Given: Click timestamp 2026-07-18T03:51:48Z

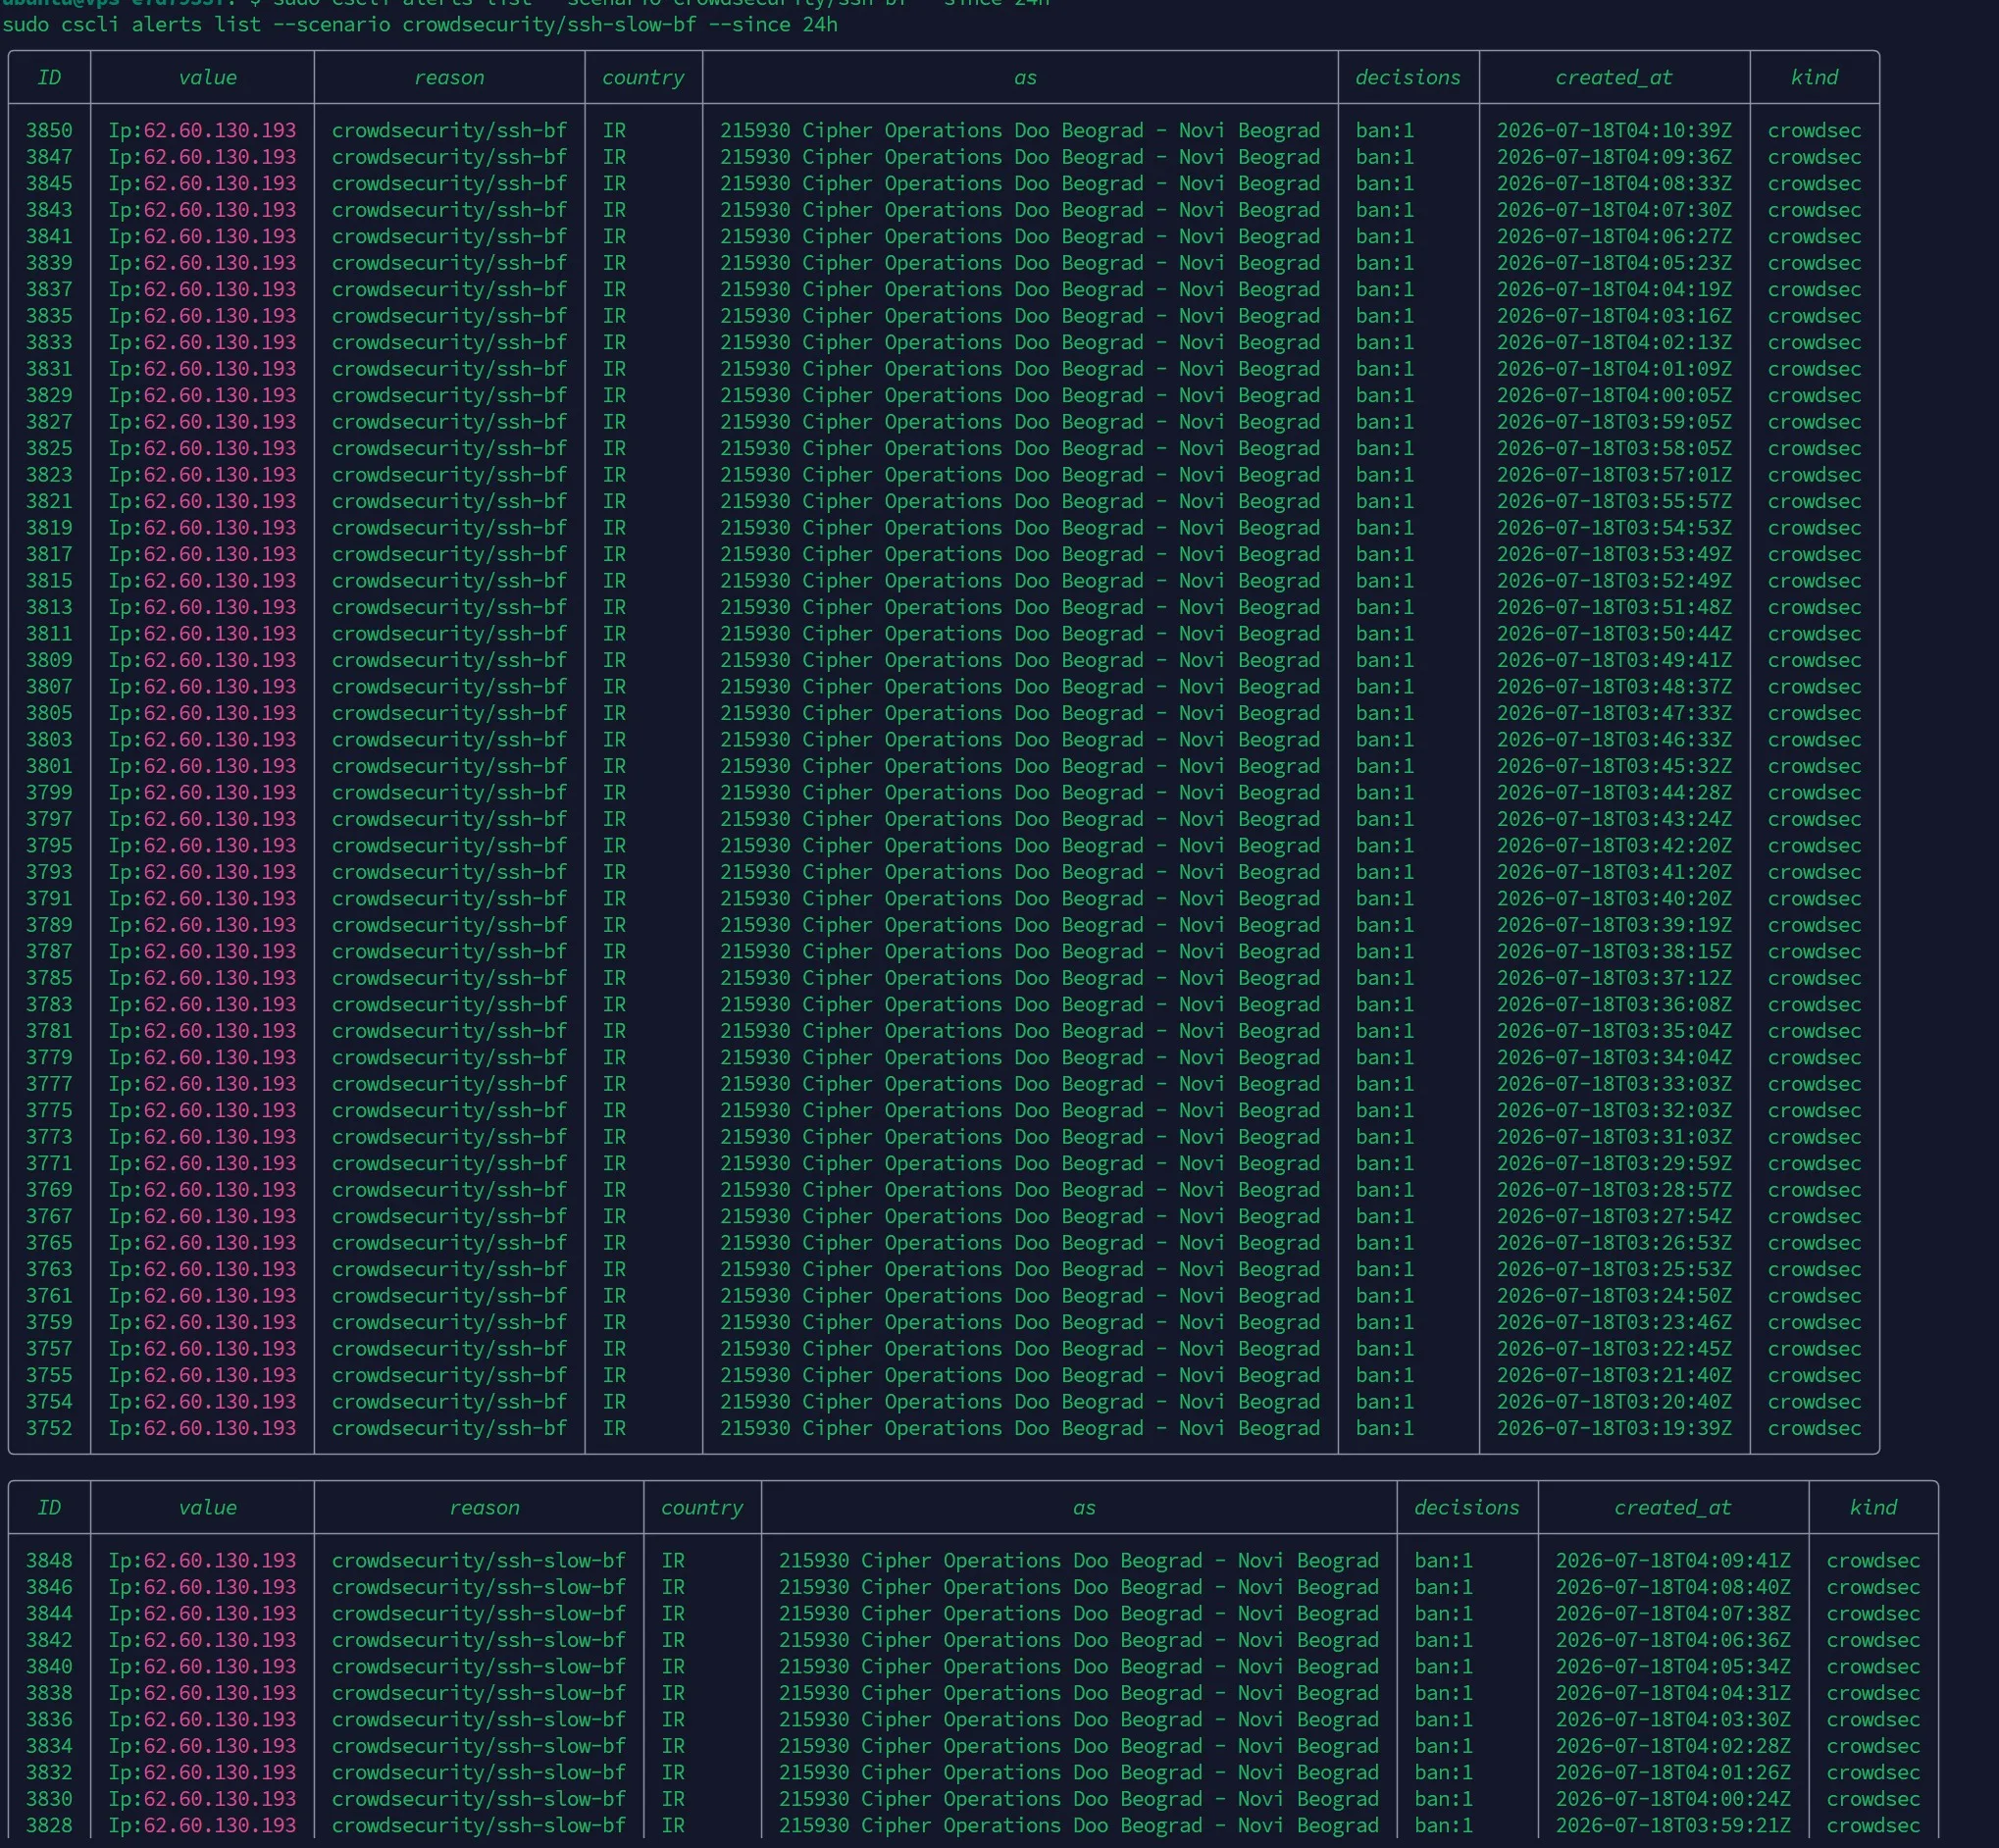Looking at the screenshot, I should tap(1614, 607).
